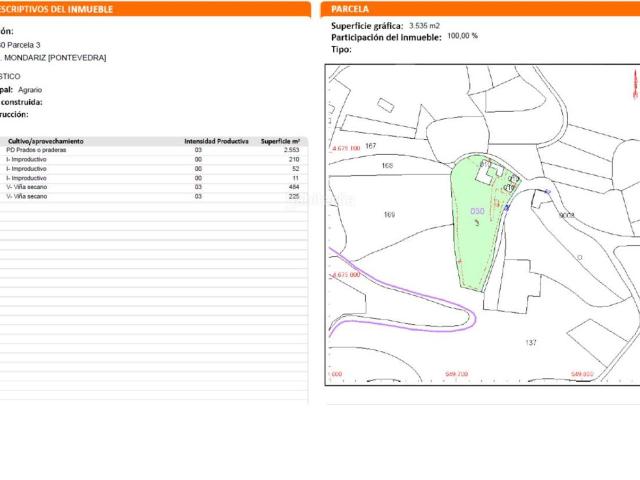Click the Participación del inmueble 100,00 % value
Screen dimensions: 640x480
pos(462,36)
